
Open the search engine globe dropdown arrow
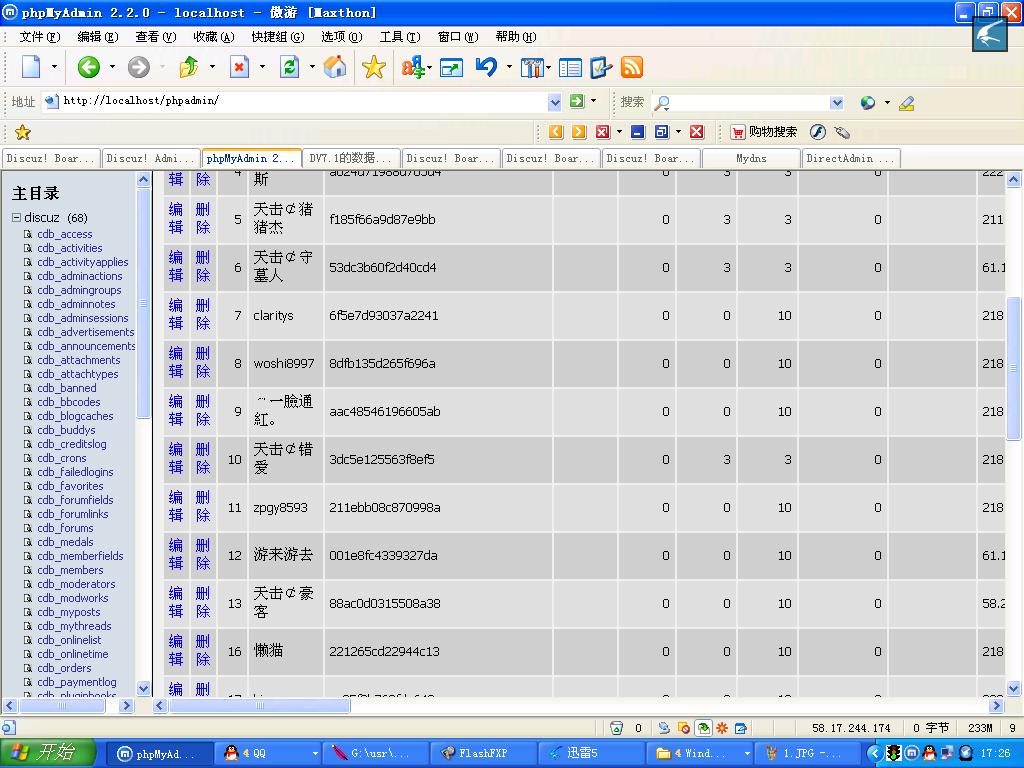(887, 103)
